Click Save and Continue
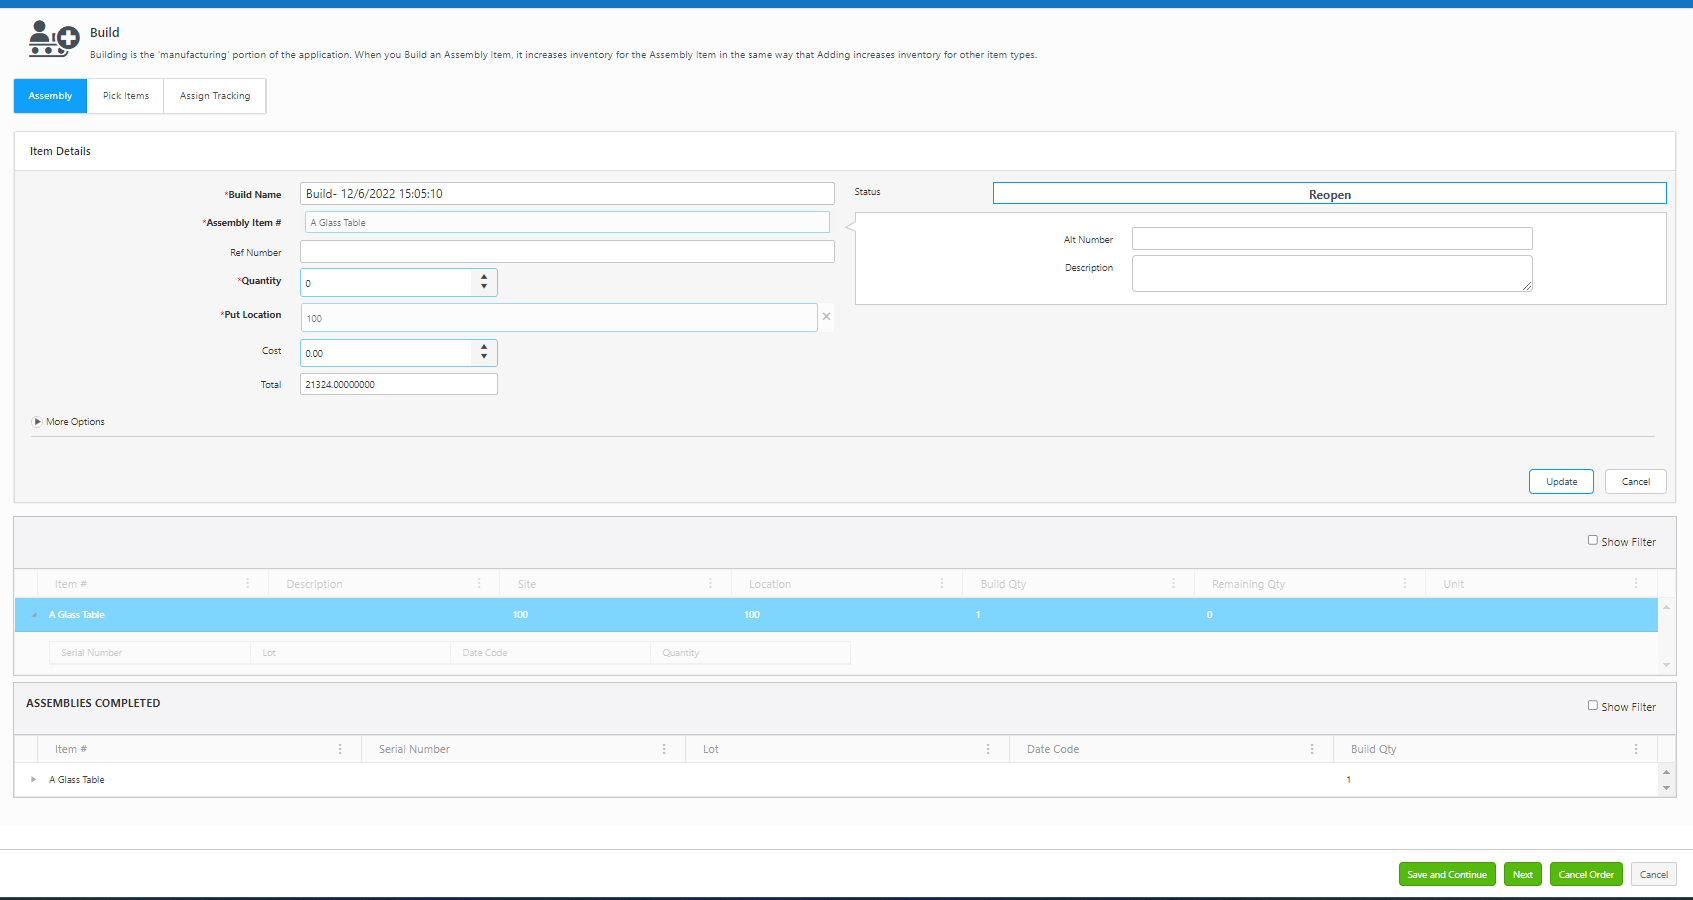 point(1446,874)
